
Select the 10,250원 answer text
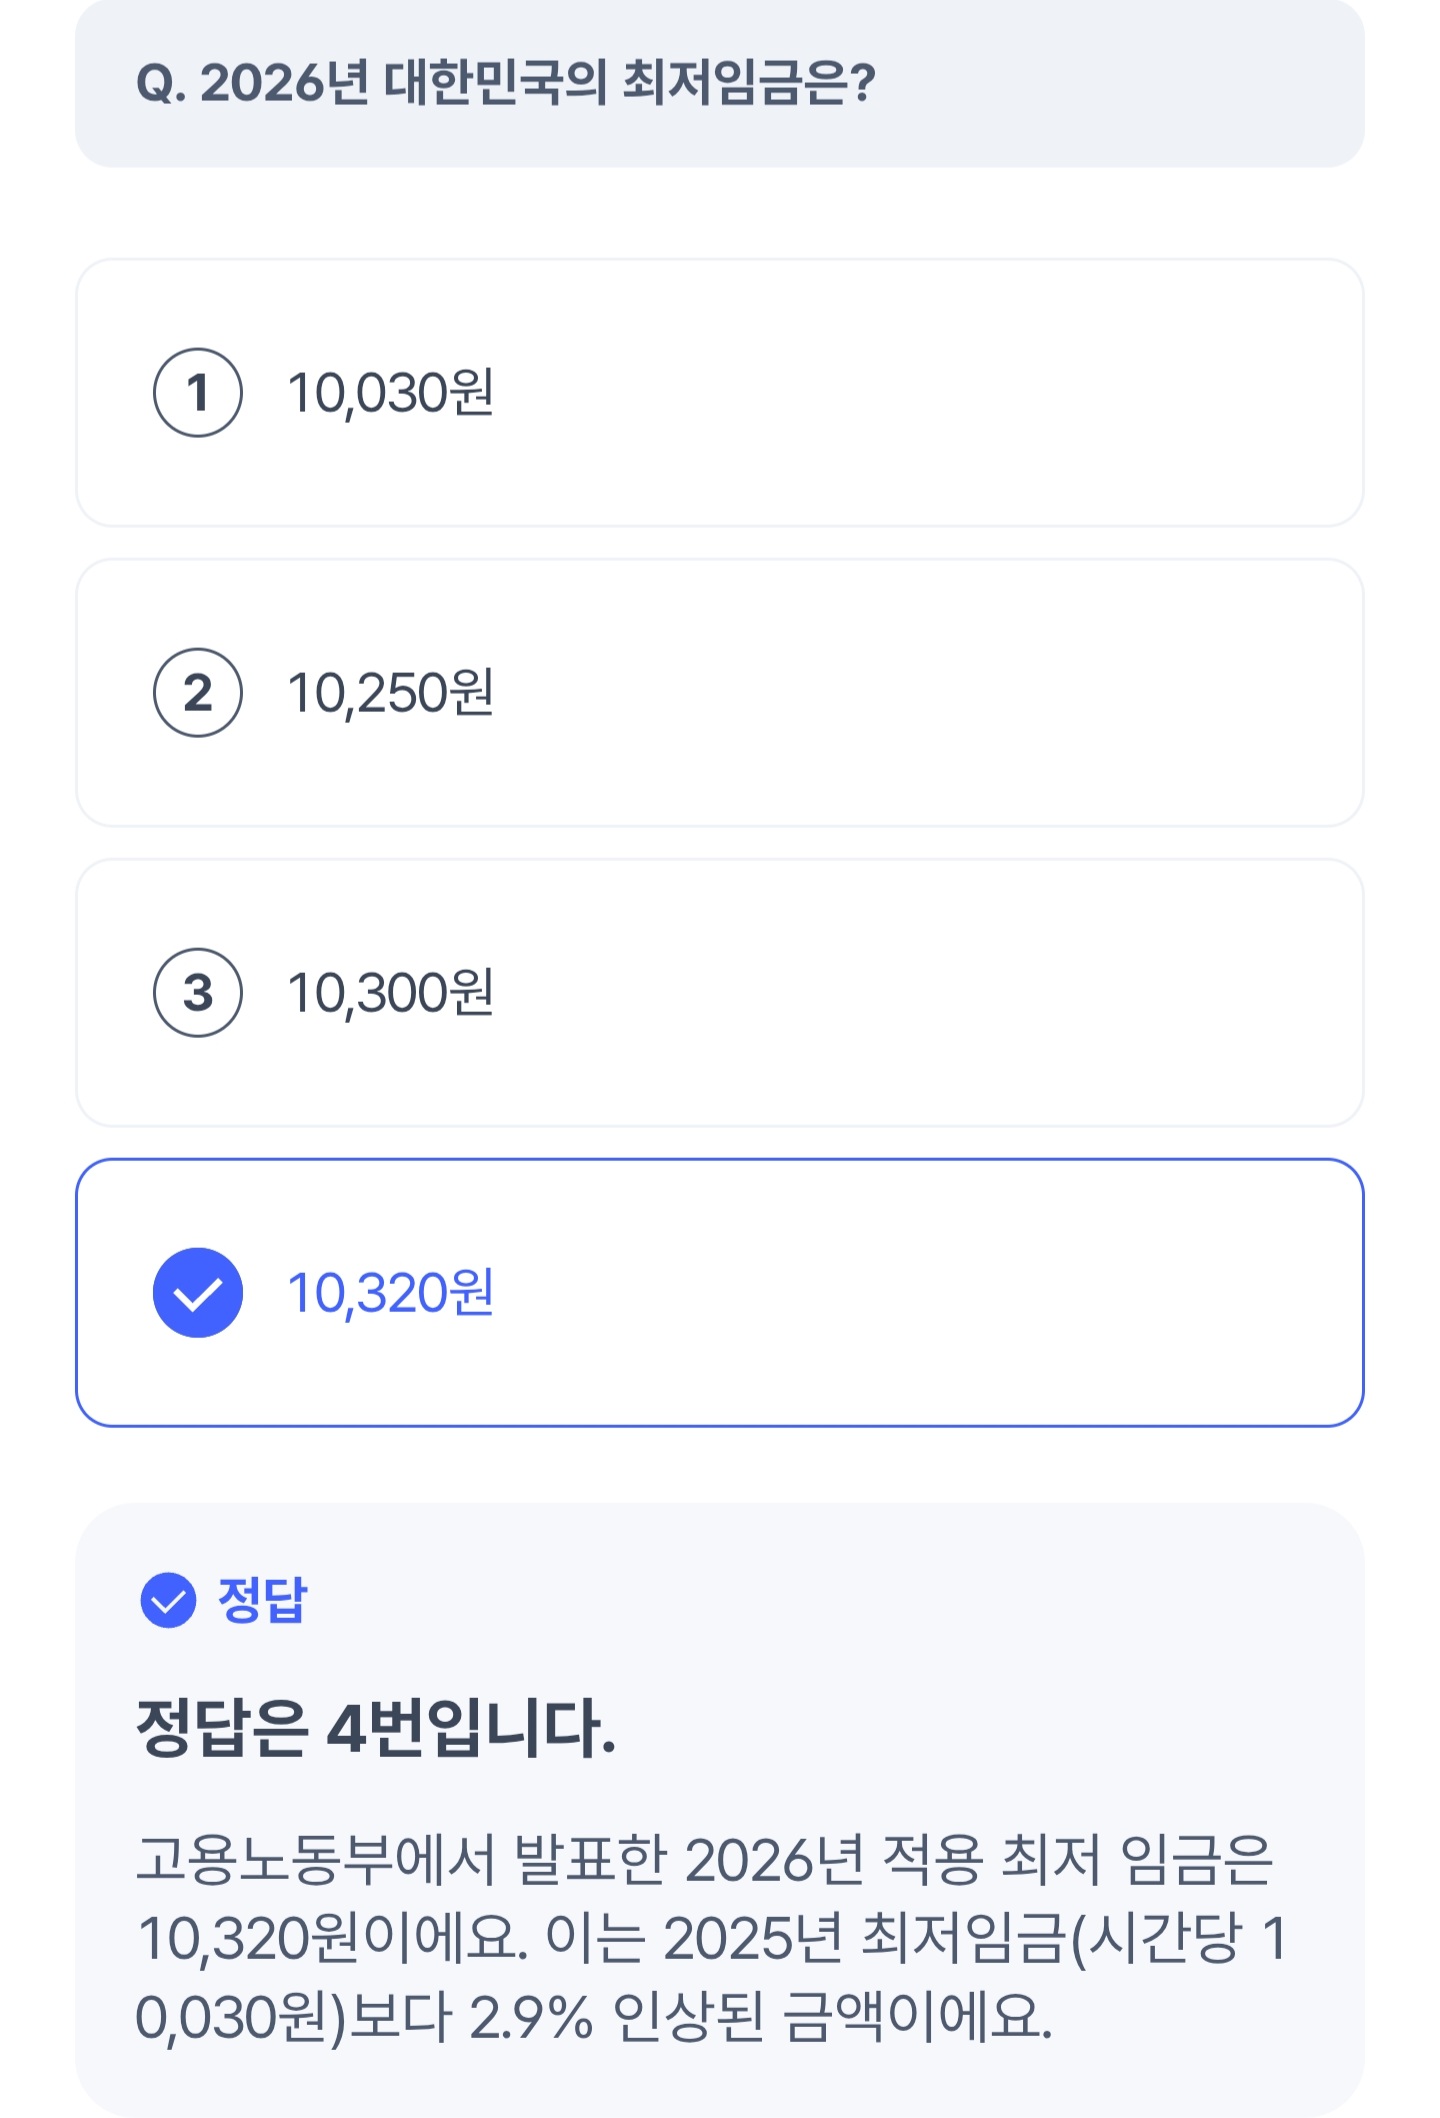(x=390, y=692)
